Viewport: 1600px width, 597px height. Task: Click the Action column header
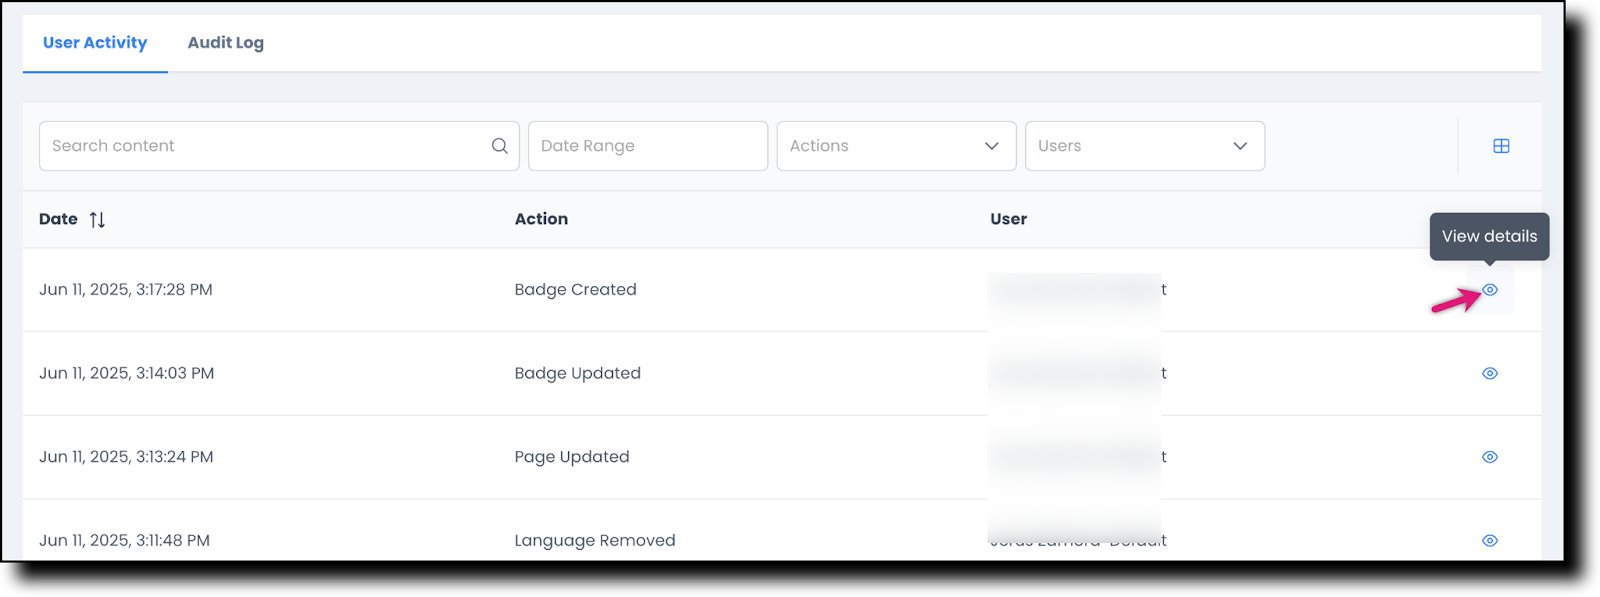click(x=541, y=219)
